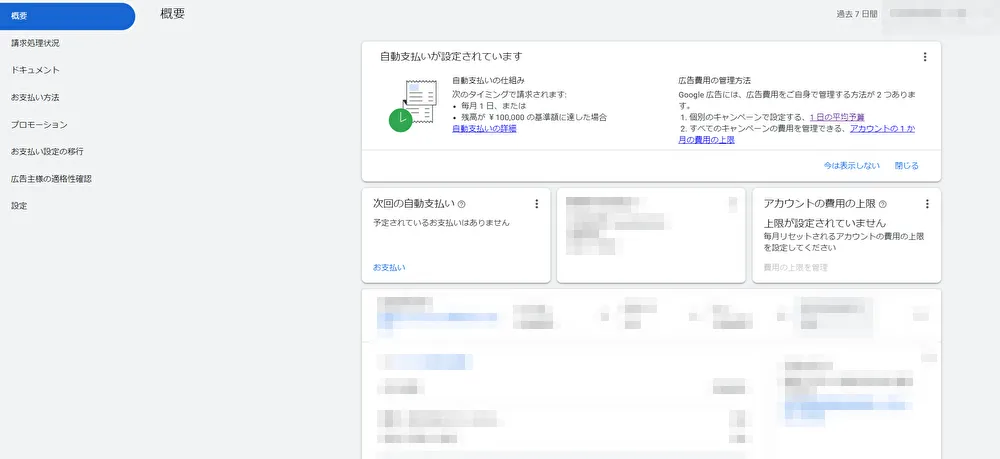This screenshot has height=459, width=1000.
Task: Click the receipt with clock illustration
Action: click(412, 106)
